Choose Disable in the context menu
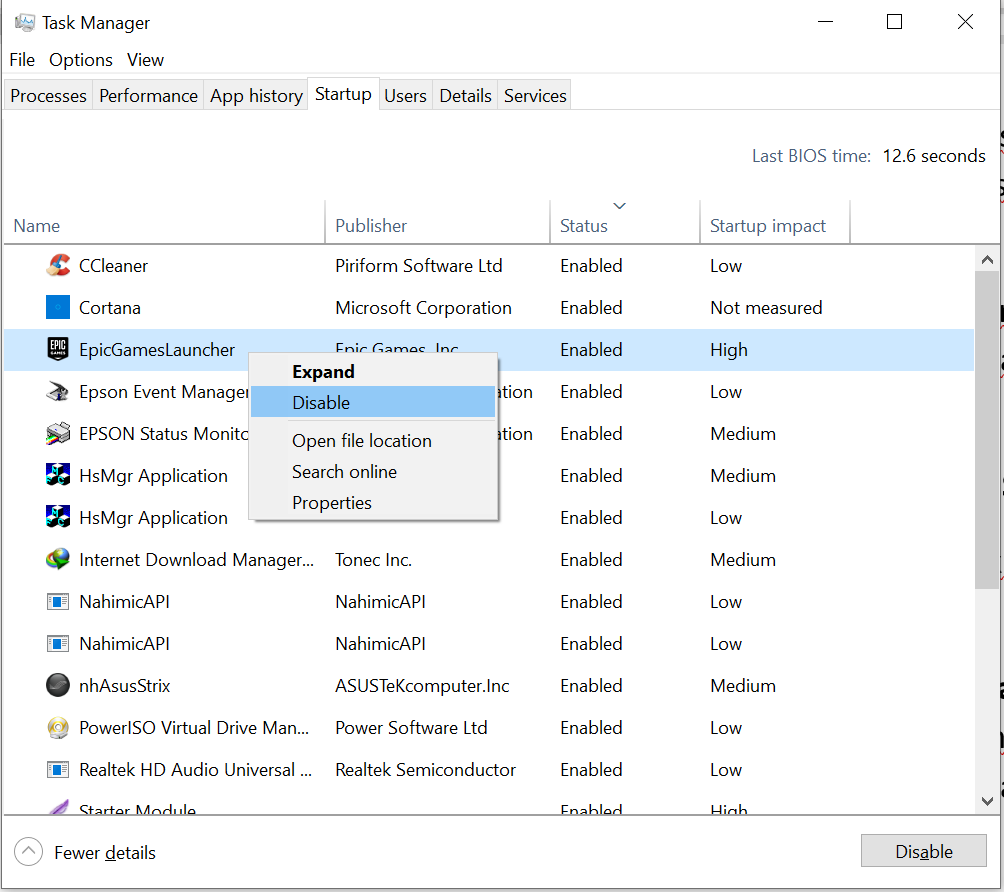Screen dimensions: 1004x892 click(x=373, y=402)
